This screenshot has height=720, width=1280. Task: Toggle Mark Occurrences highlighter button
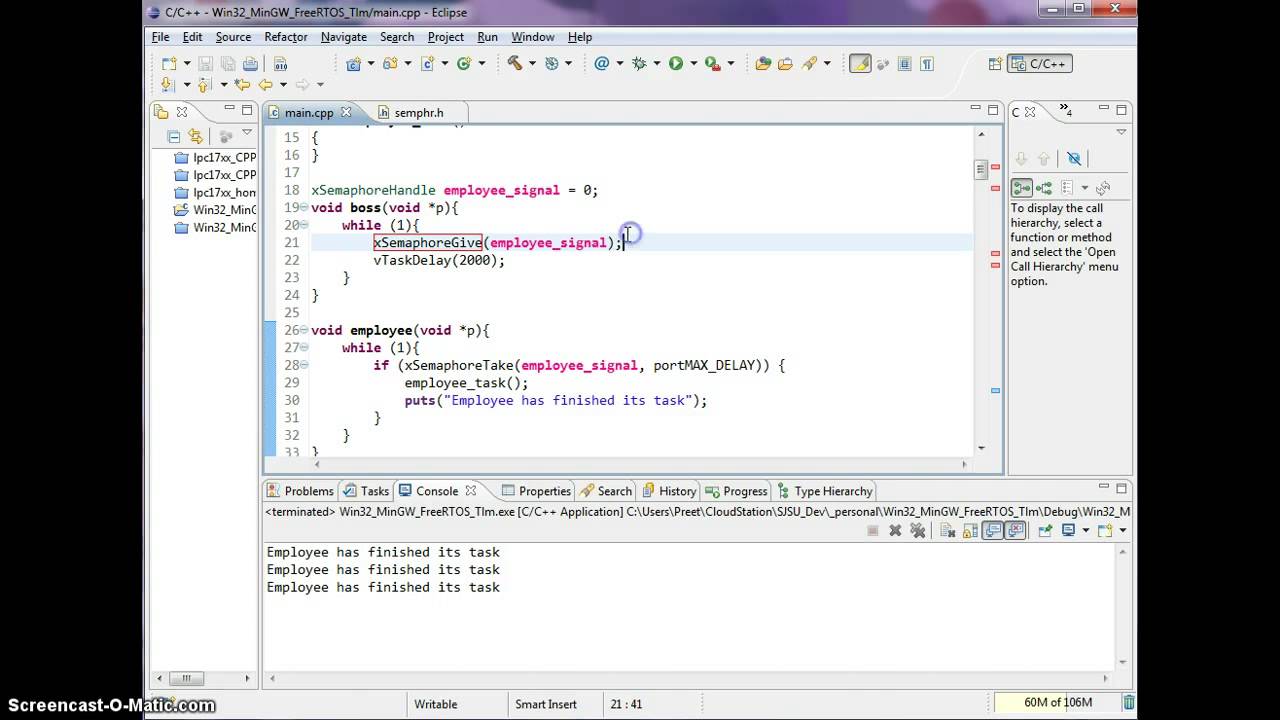[860, 64]
